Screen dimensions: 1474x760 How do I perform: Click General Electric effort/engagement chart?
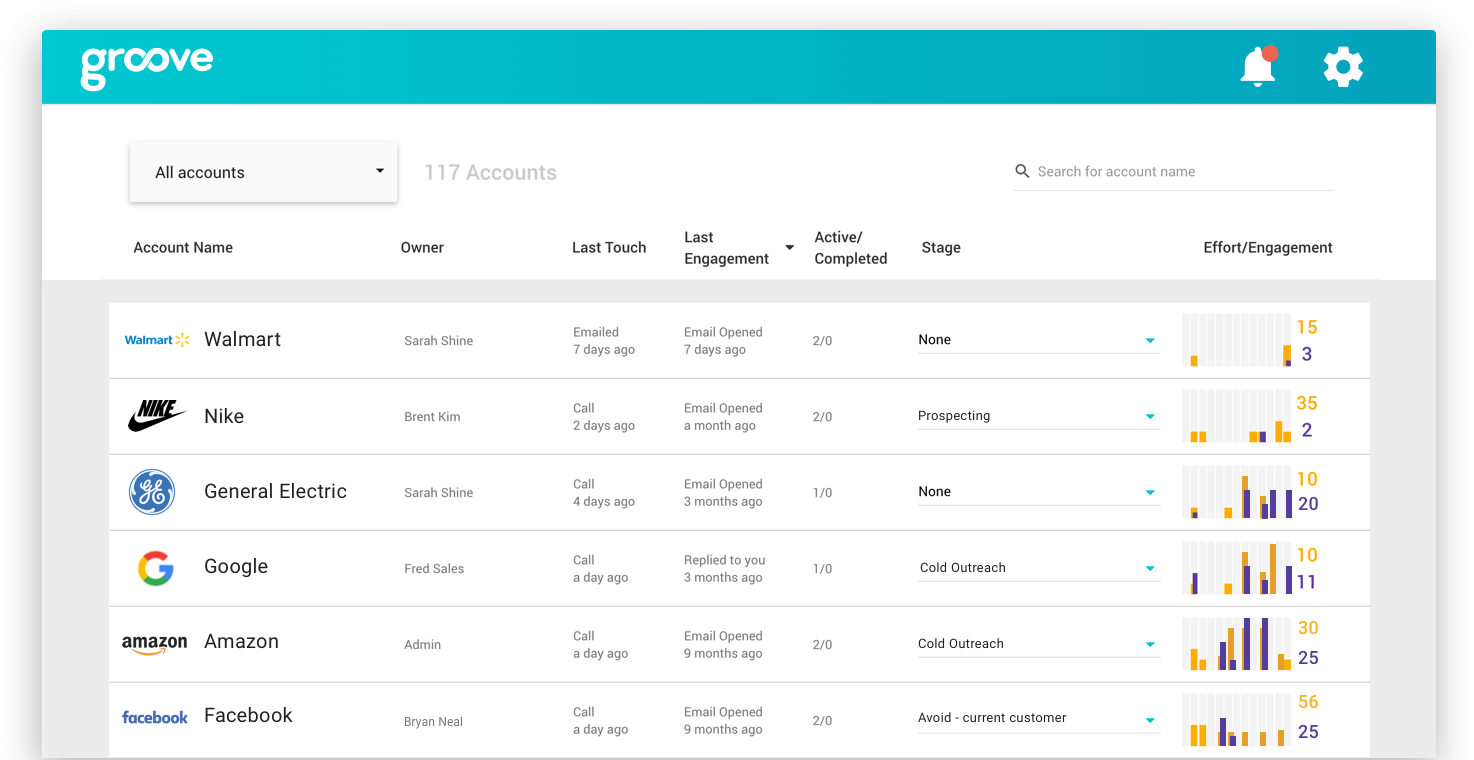(1237, 492)
